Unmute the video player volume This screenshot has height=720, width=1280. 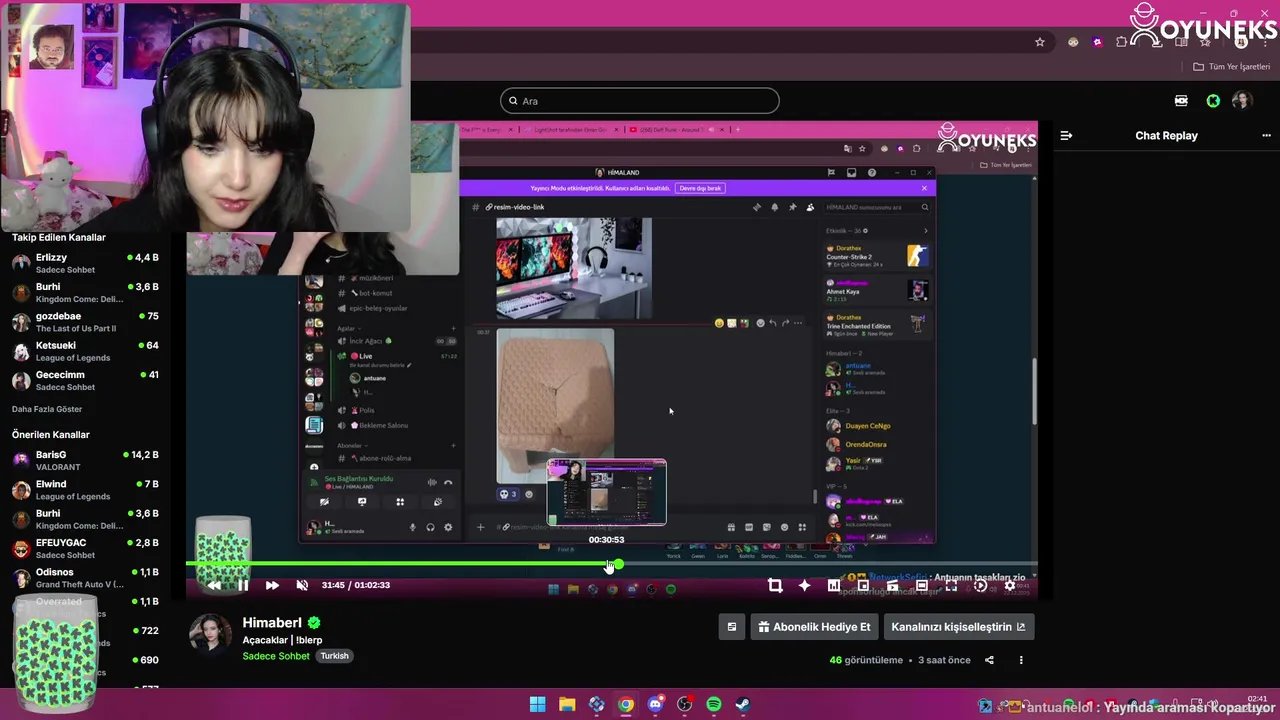click(x=302, y=585)
